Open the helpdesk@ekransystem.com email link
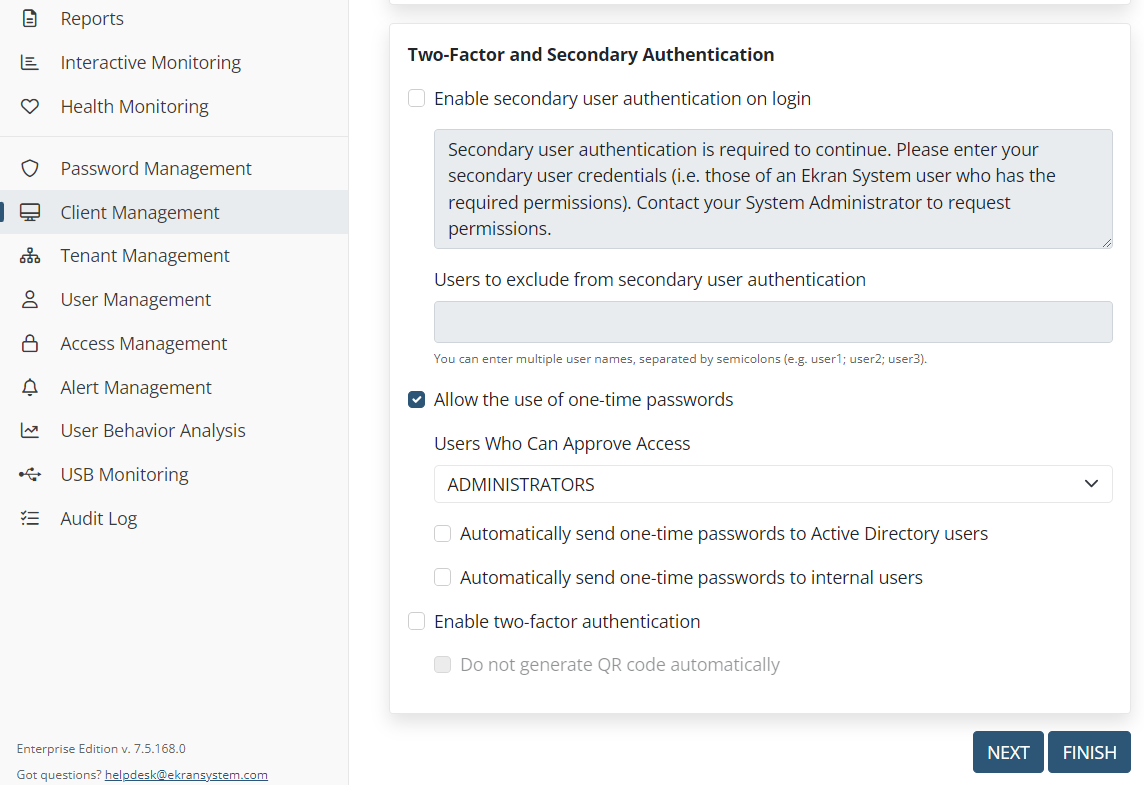The height and width of the screenshot is (785, 1144). (x=186, y=775)
